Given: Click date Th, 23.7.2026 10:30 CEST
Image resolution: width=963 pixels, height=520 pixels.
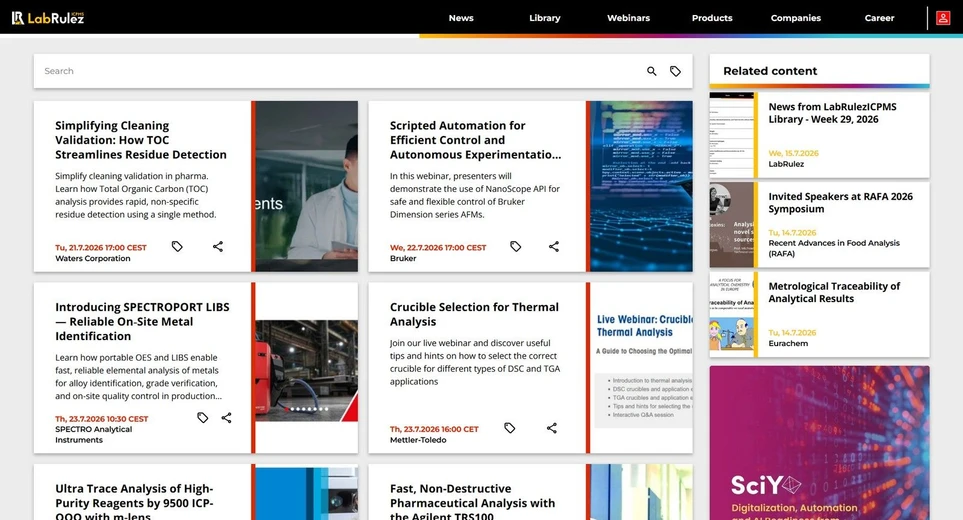Looking at the screenshot, I should [x=101, y=419].
